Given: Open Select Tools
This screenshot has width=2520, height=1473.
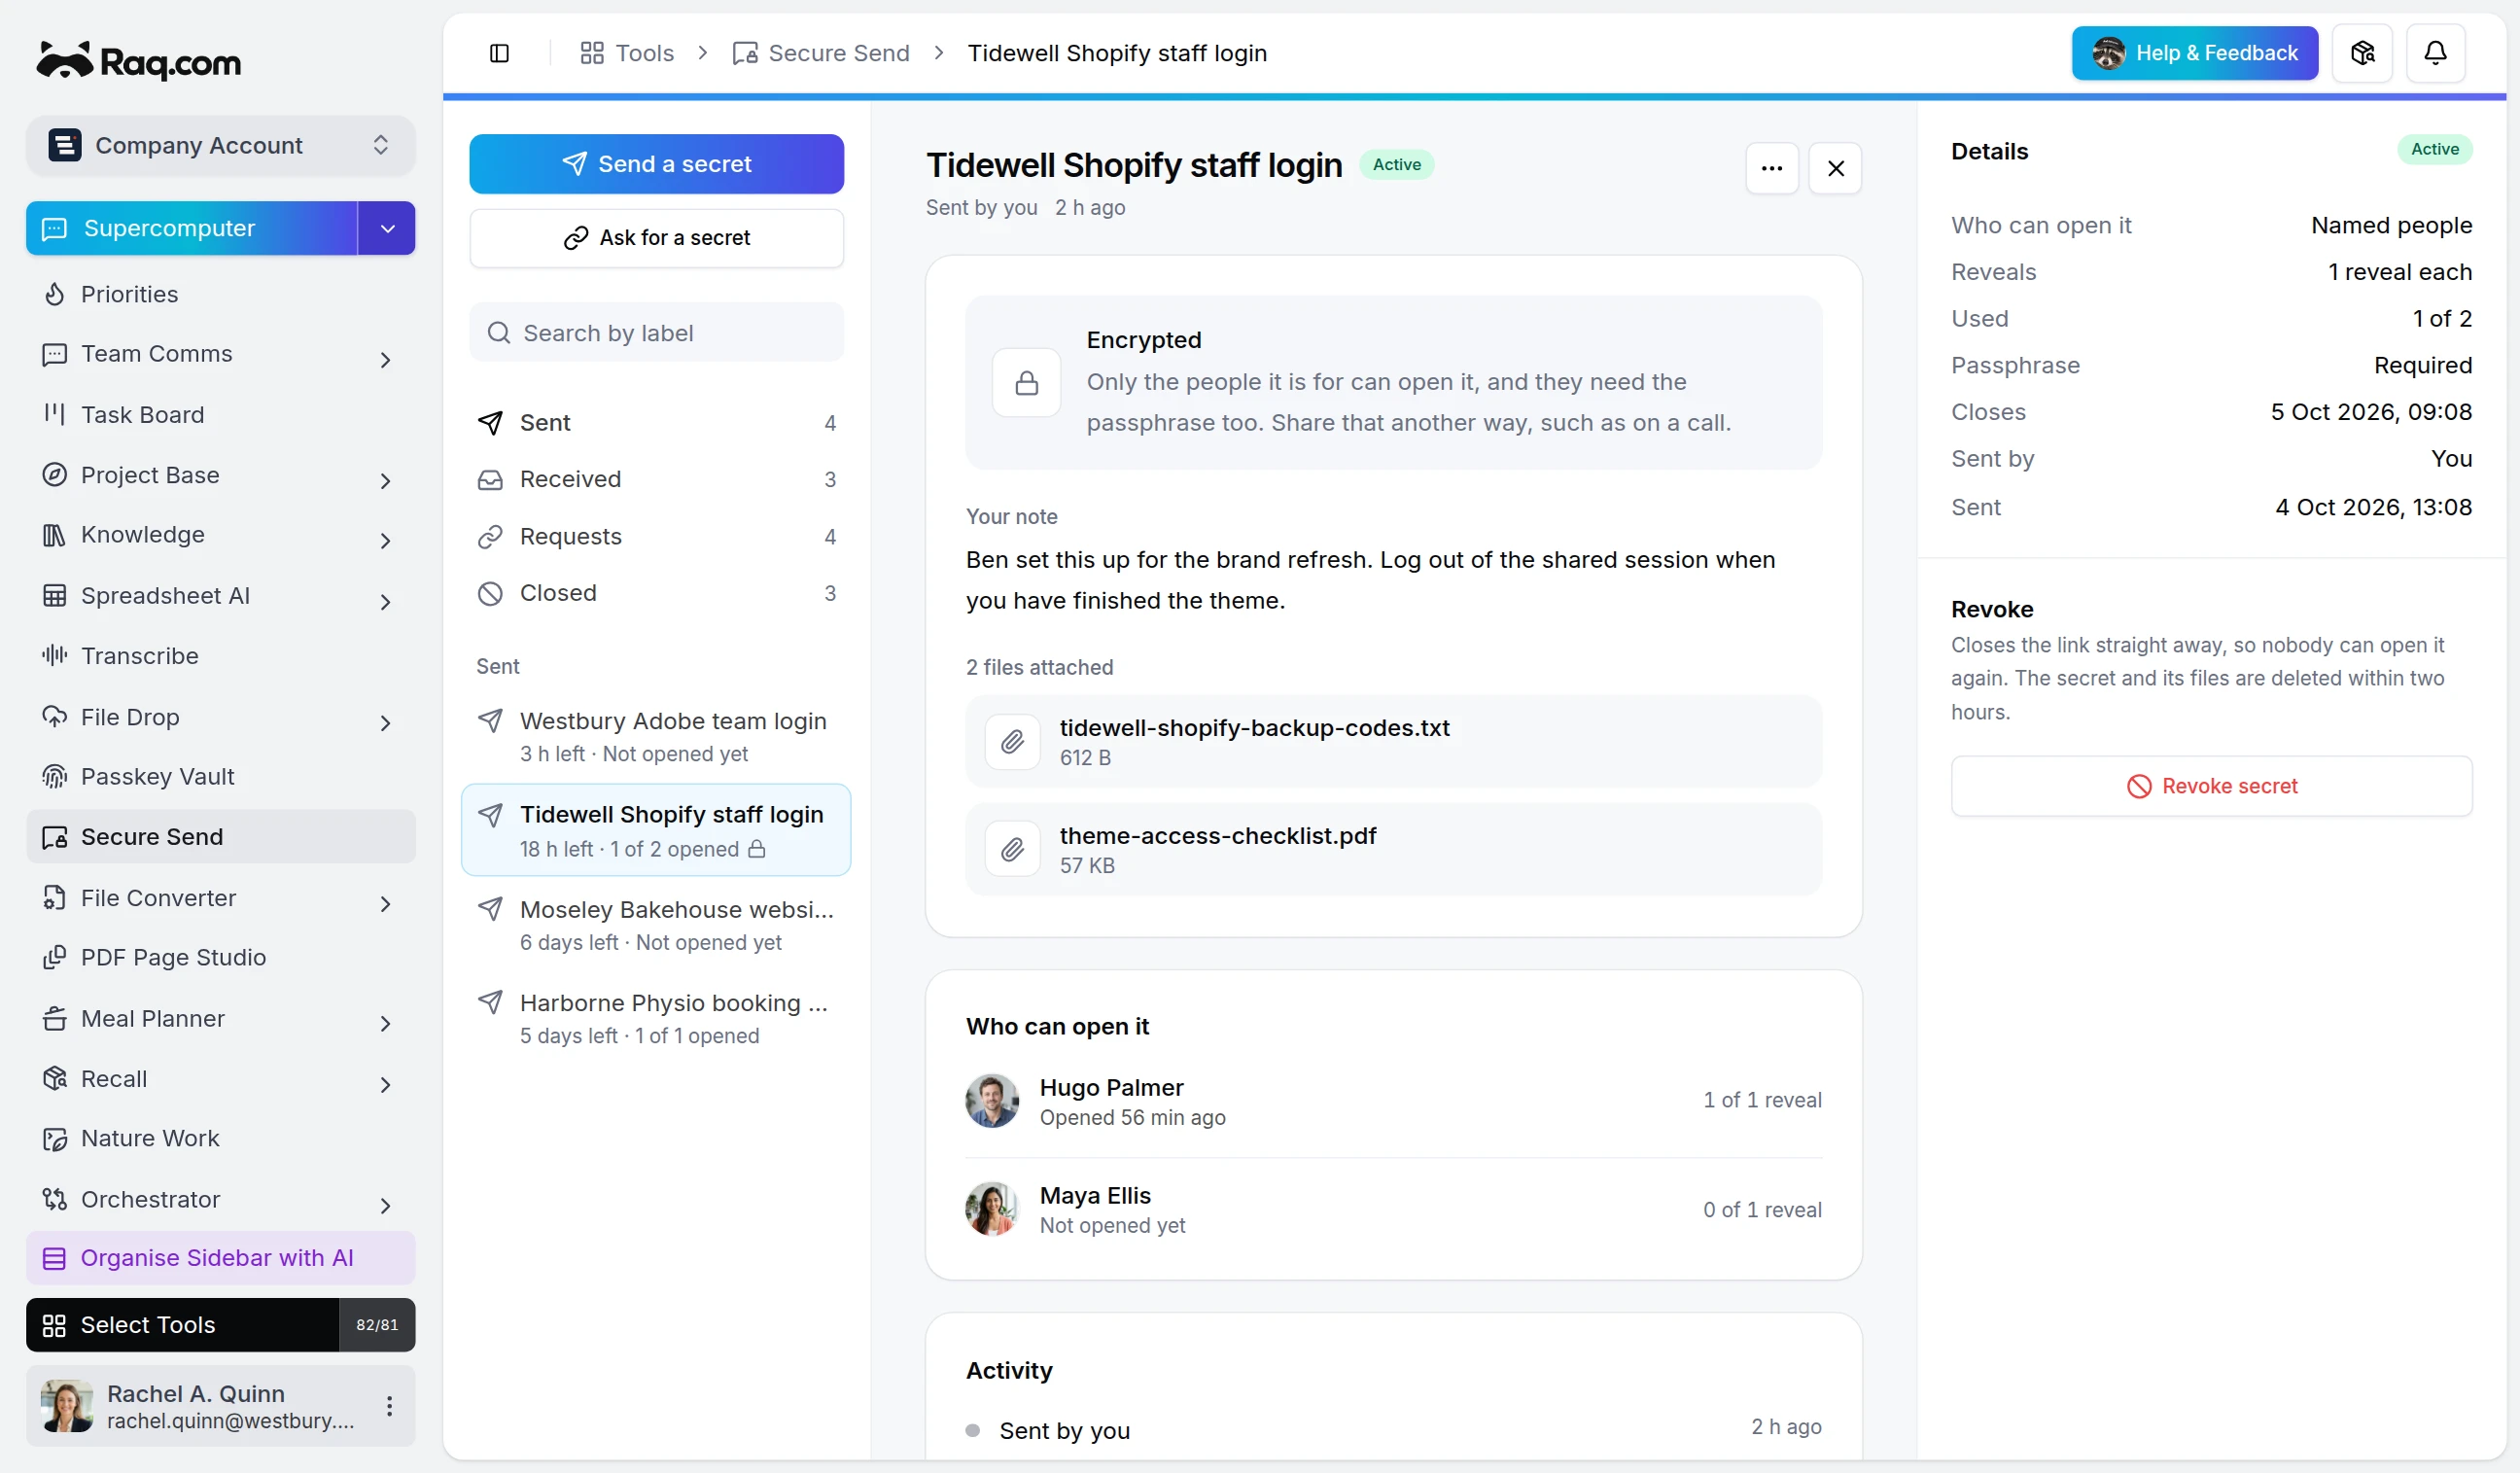Looking at the screenshot, I should 183,1325.
